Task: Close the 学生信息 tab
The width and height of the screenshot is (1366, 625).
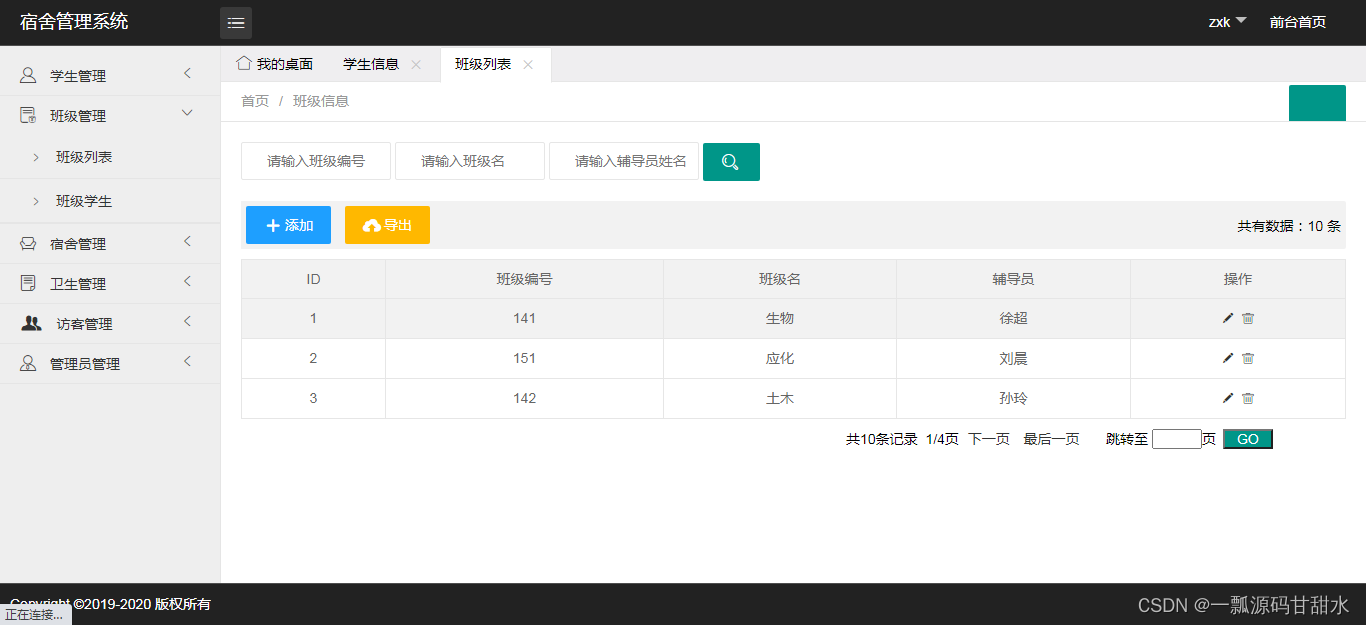Action: click(x=416, y=64)
